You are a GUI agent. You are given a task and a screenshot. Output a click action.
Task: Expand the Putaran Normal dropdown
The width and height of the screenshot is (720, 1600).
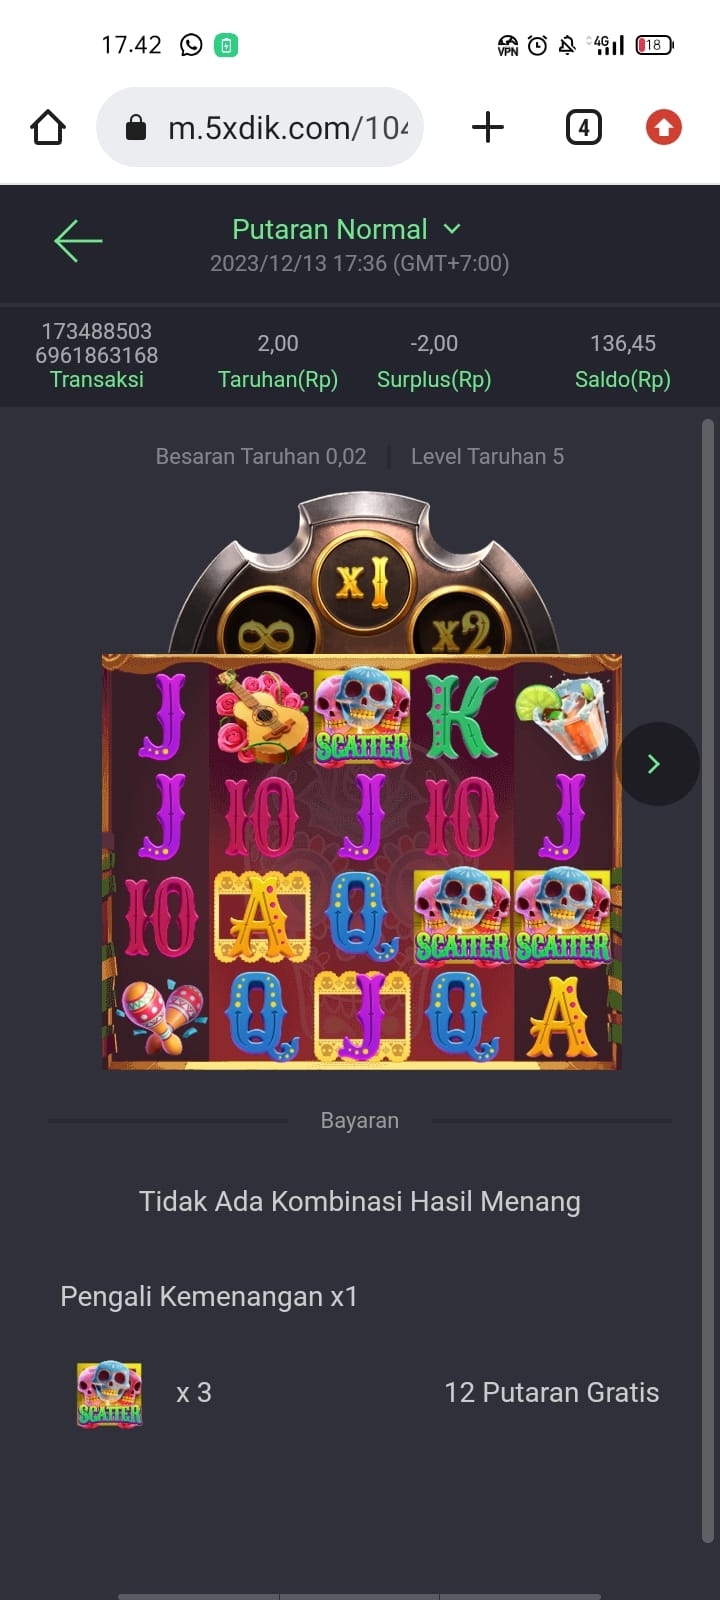pos(347,229)
